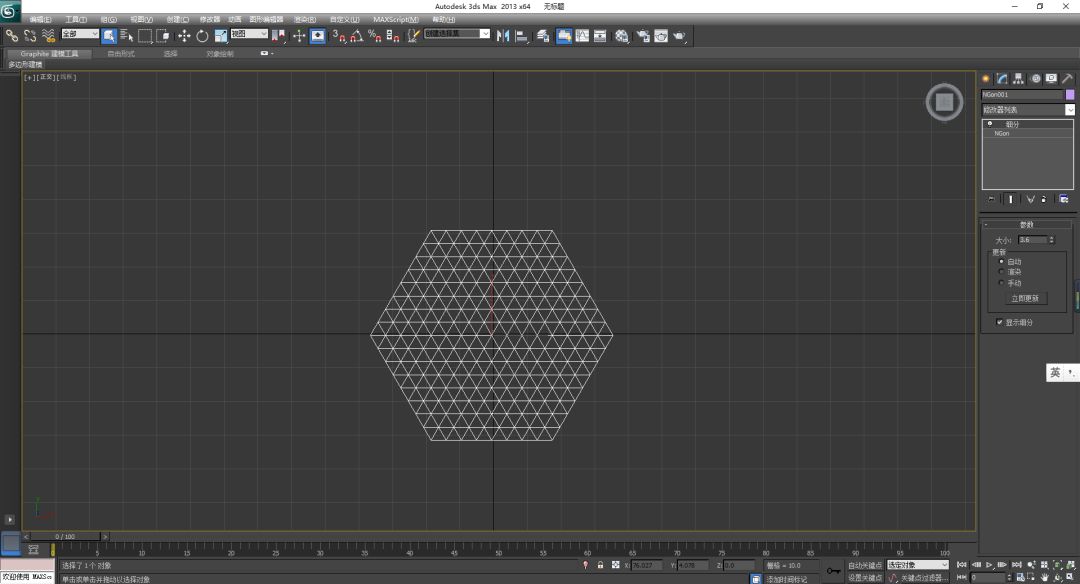1080x584 pixels.
Task: Toggle the selection lock padlock icon
Action: [600, 565]
